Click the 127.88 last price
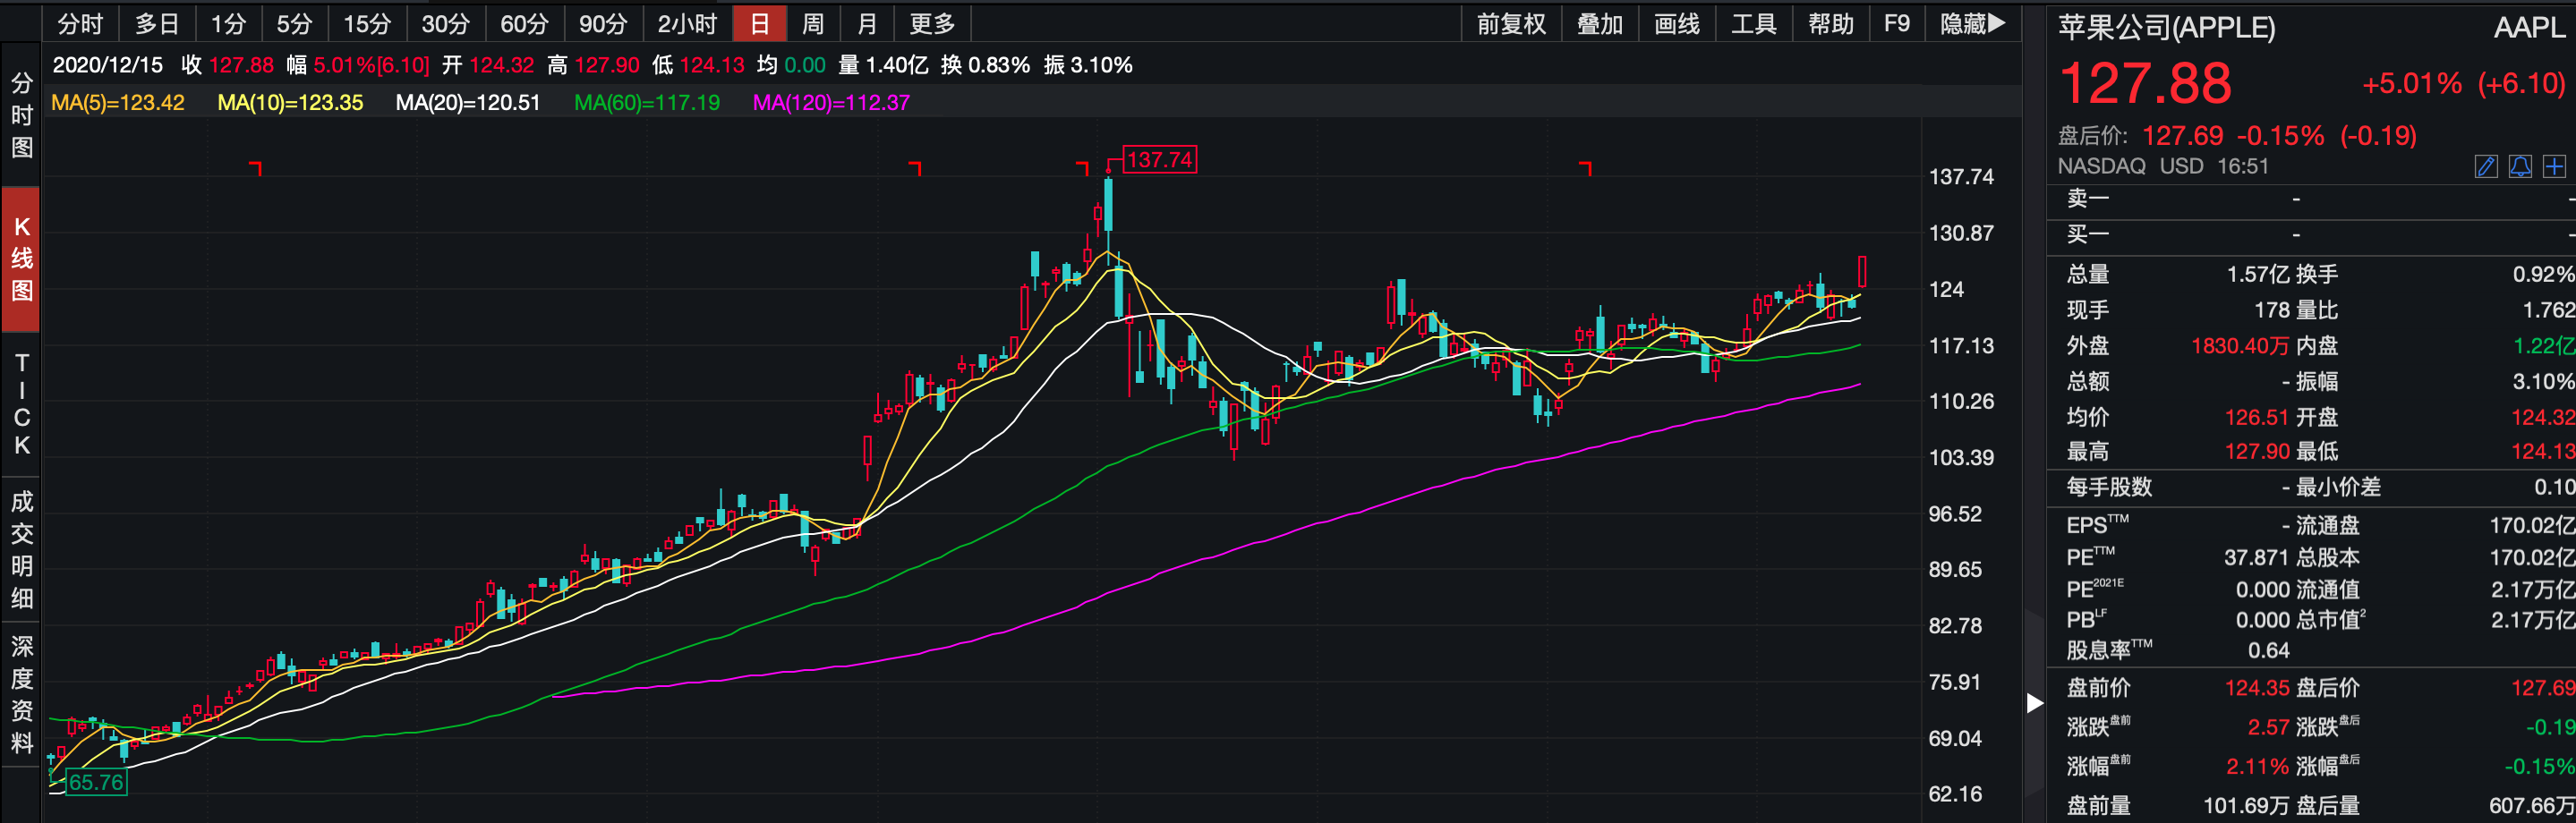 (2145, 83)
